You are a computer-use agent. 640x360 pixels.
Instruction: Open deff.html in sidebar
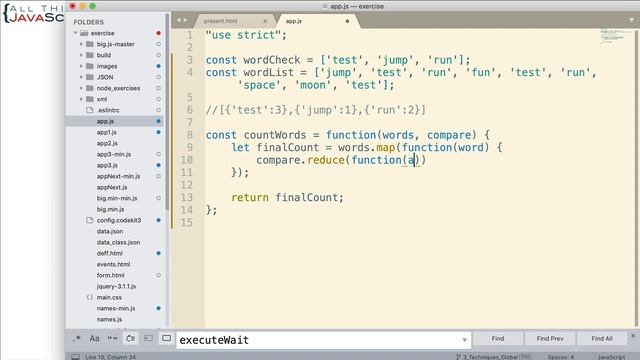point(109,253)
